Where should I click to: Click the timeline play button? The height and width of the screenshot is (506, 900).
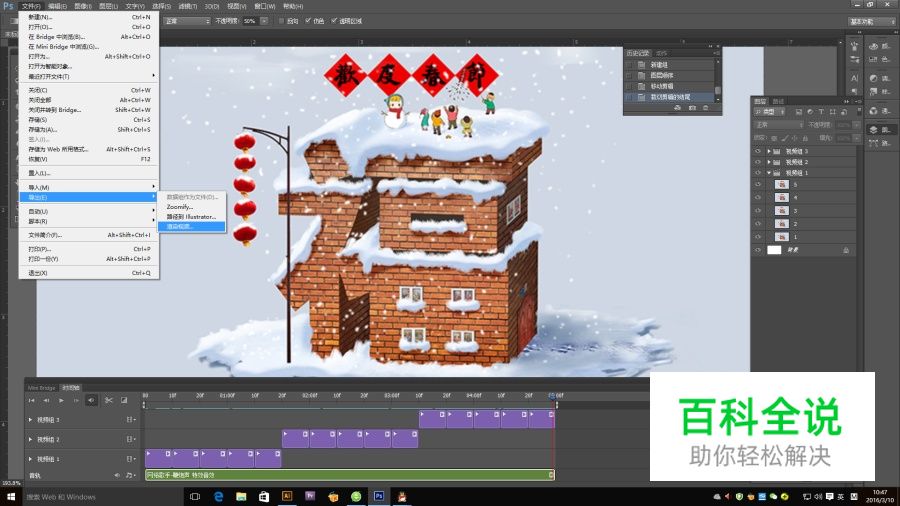coord(61,400)
